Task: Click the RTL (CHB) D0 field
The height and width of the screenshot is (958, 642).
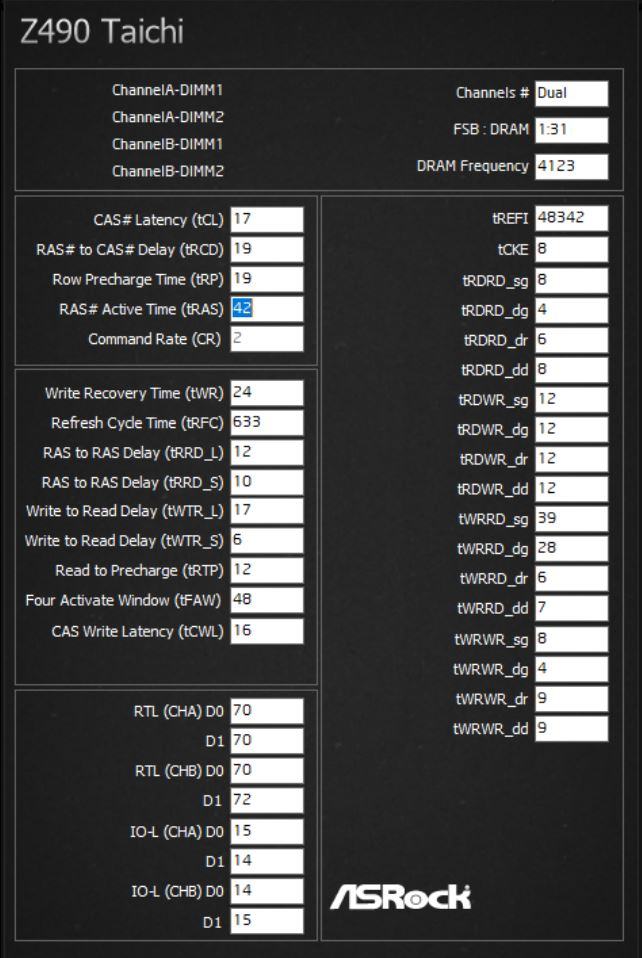Action: click(267, 770)
